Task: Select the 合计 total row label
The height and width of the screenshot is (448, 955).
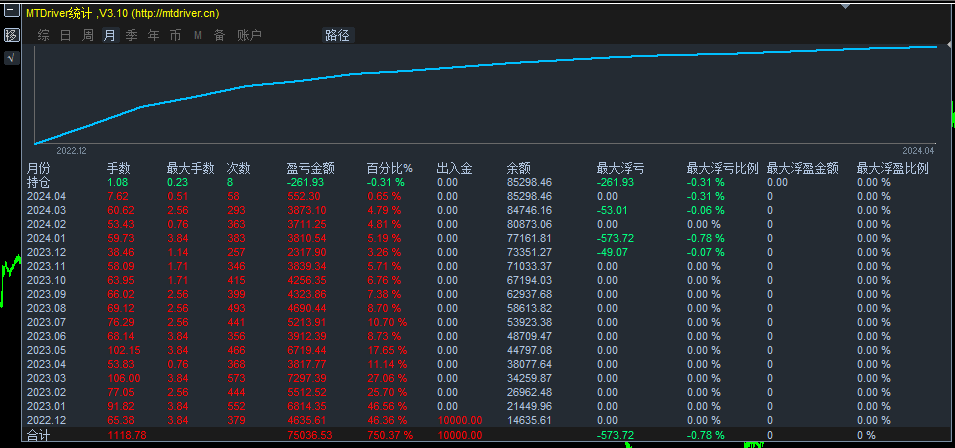Action: pos(38,435)
